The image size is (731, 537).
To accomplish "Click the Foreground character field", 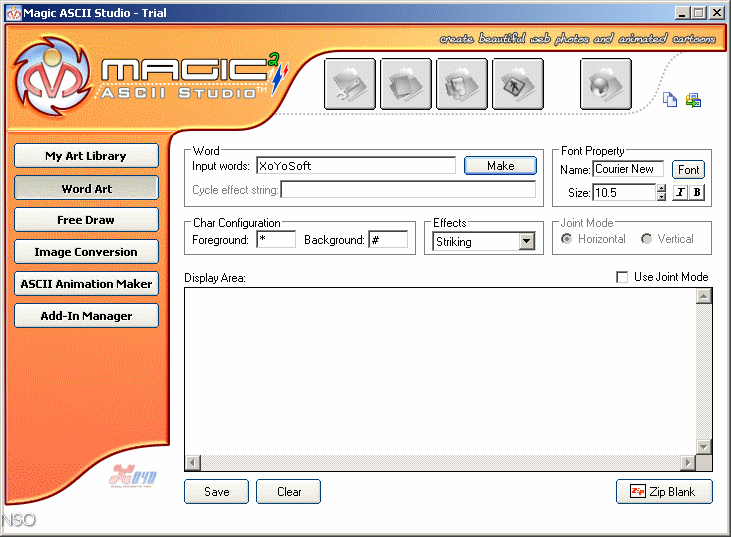I will tap(276, 240).
